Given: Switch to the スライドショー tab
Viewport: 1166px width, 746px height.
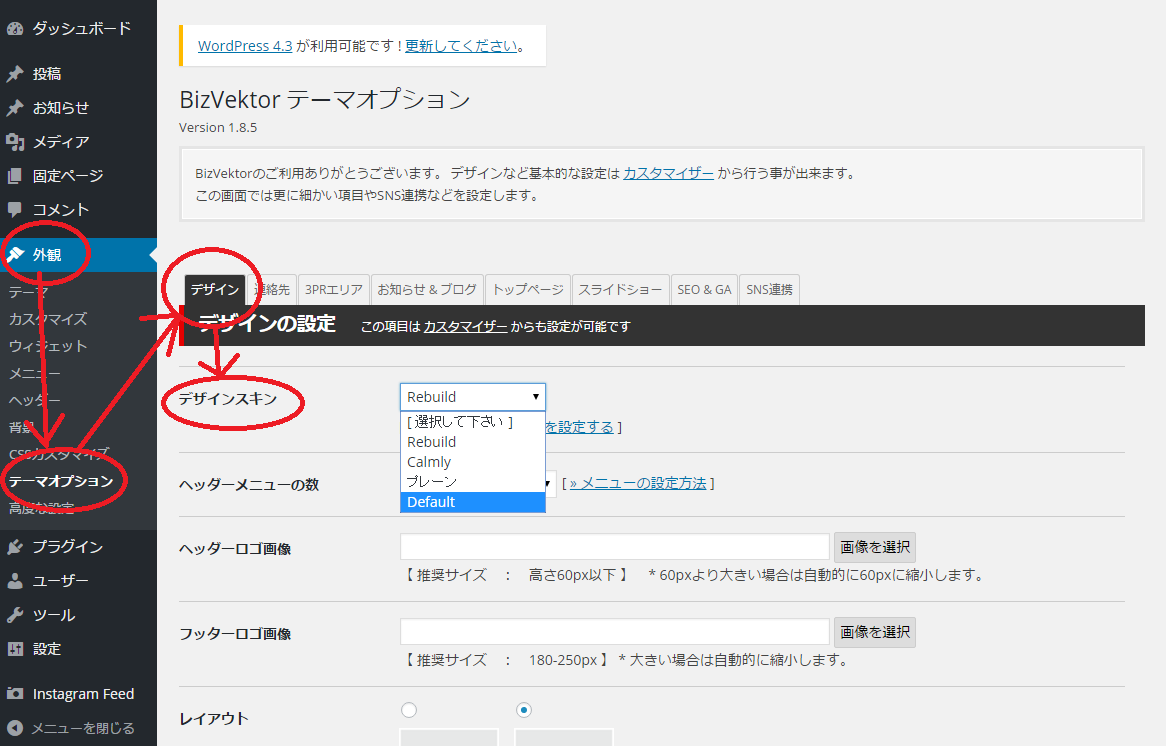Looking at the screenshot, I should (620, 289).
